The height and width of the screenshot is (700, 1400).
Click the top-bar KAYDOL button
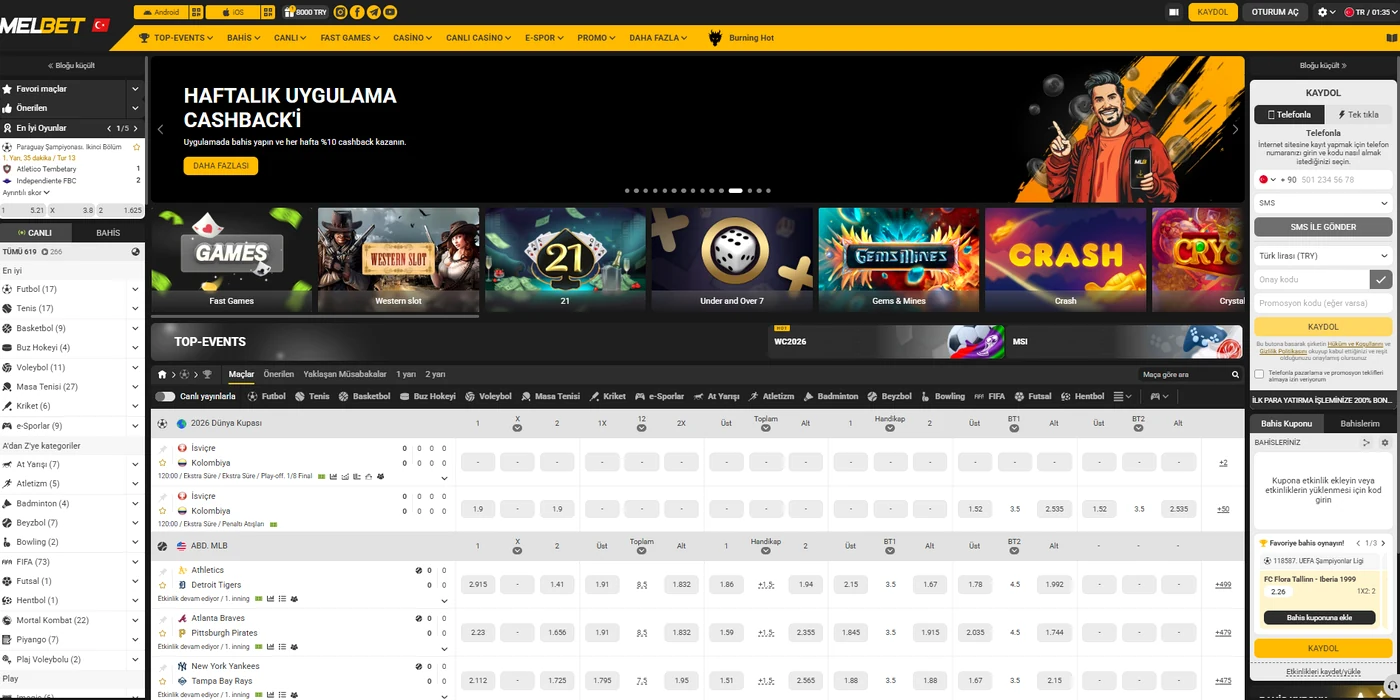point(1213,12)
